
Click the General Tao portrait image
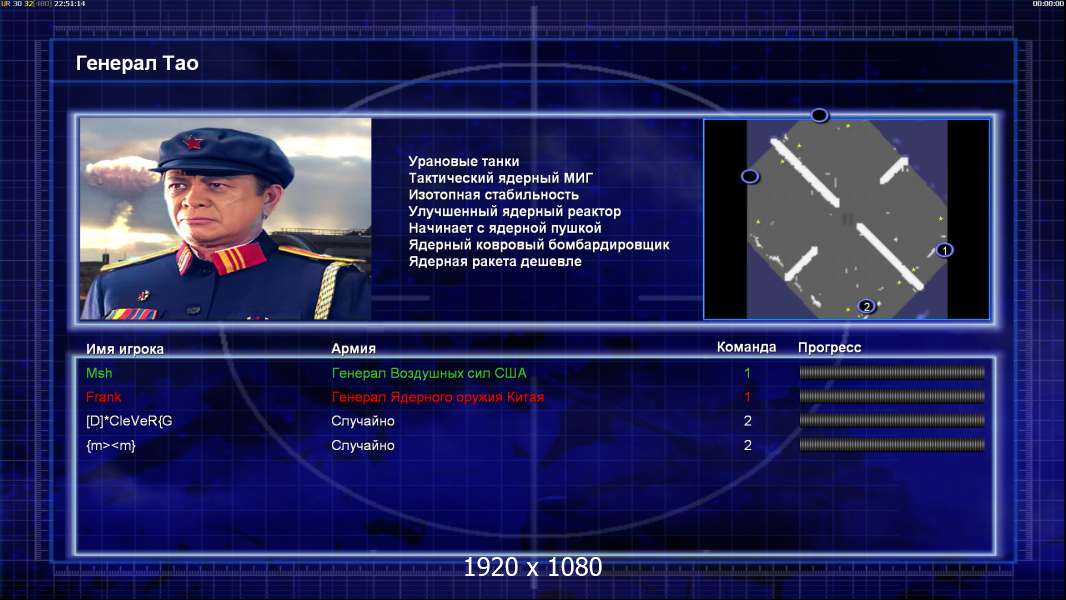click(x=226, y=219)
